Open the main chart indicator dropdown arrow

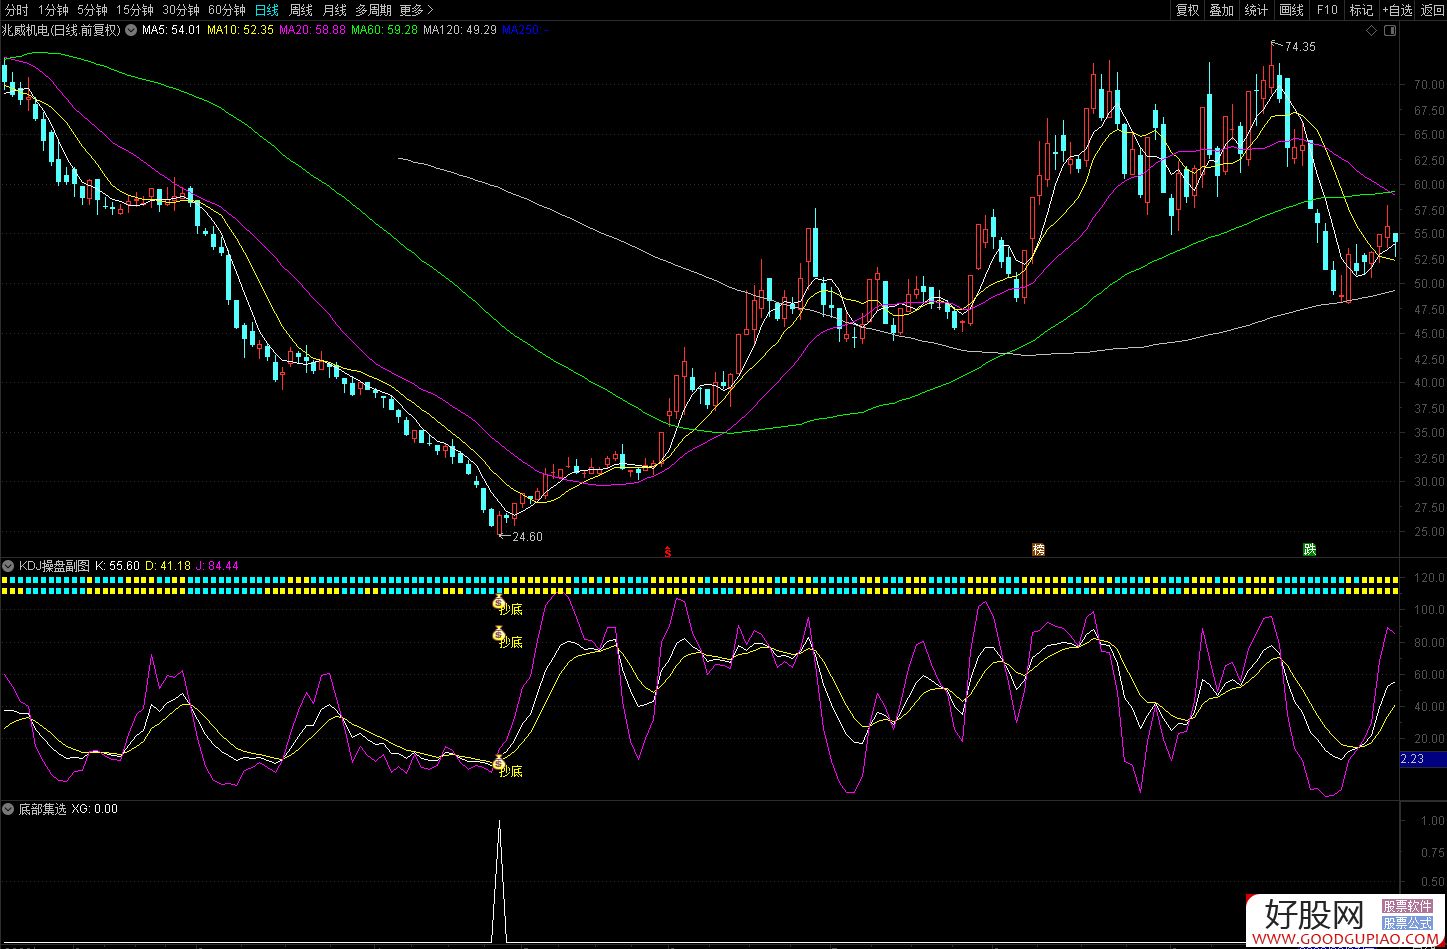point(130,30)
